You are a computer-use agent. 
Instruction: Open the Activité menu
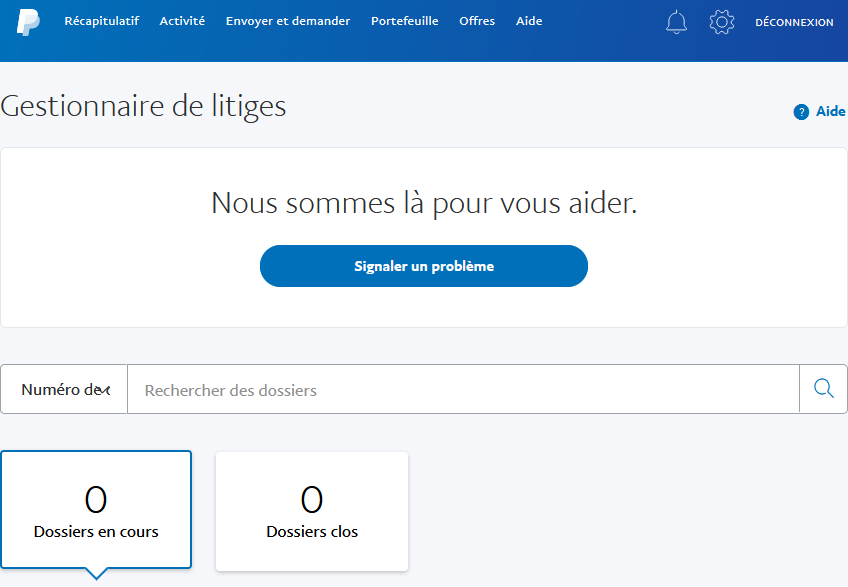point(181,20)
